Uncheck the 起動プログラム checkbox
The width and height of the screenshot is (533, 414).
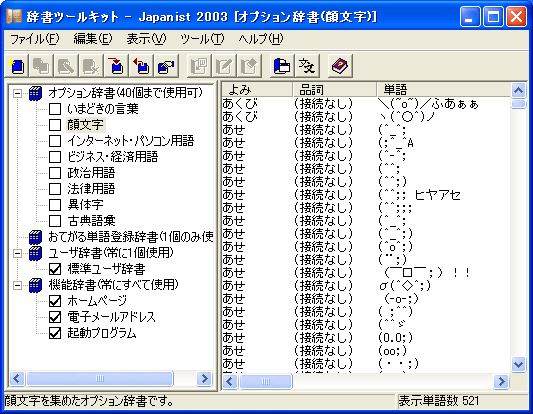pos(55,333)
